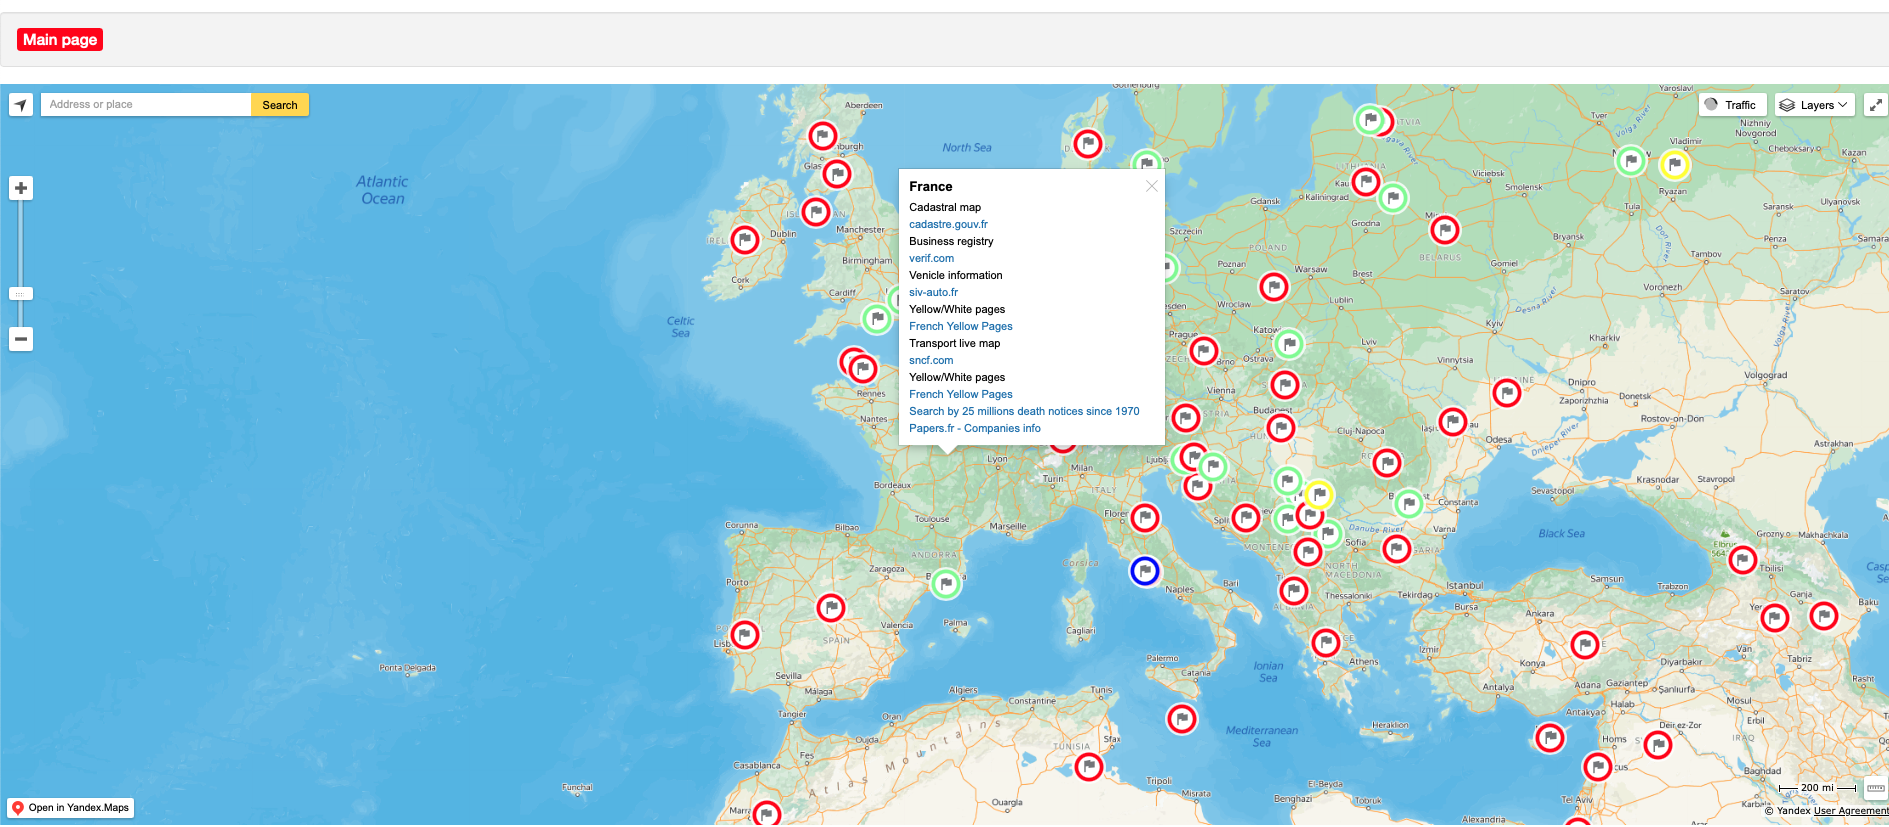
Task: Open the yellow flag marker near Ryazan
Action: pos(1674,165)
